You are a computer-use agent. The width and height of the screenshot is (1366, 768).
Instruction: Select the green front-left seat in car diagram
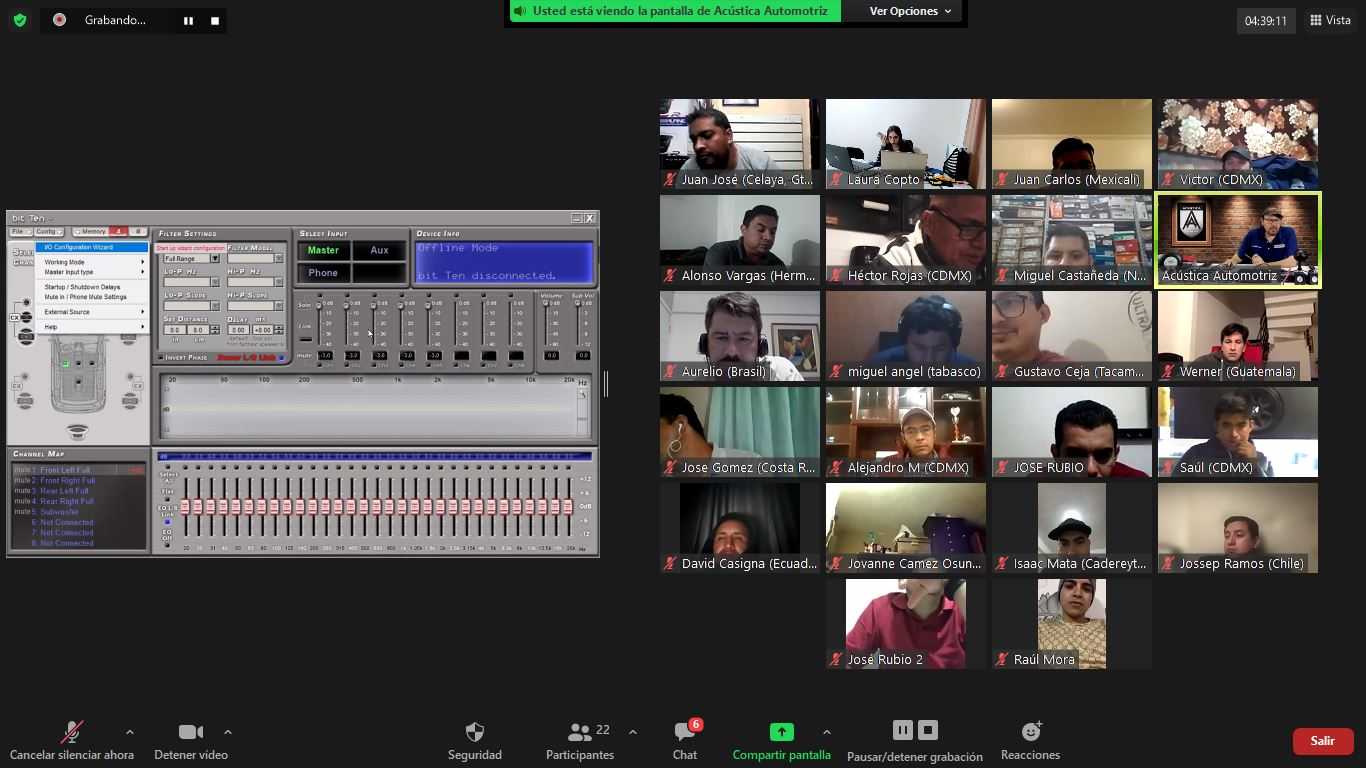pyautogui.click(x=66, y=363)
